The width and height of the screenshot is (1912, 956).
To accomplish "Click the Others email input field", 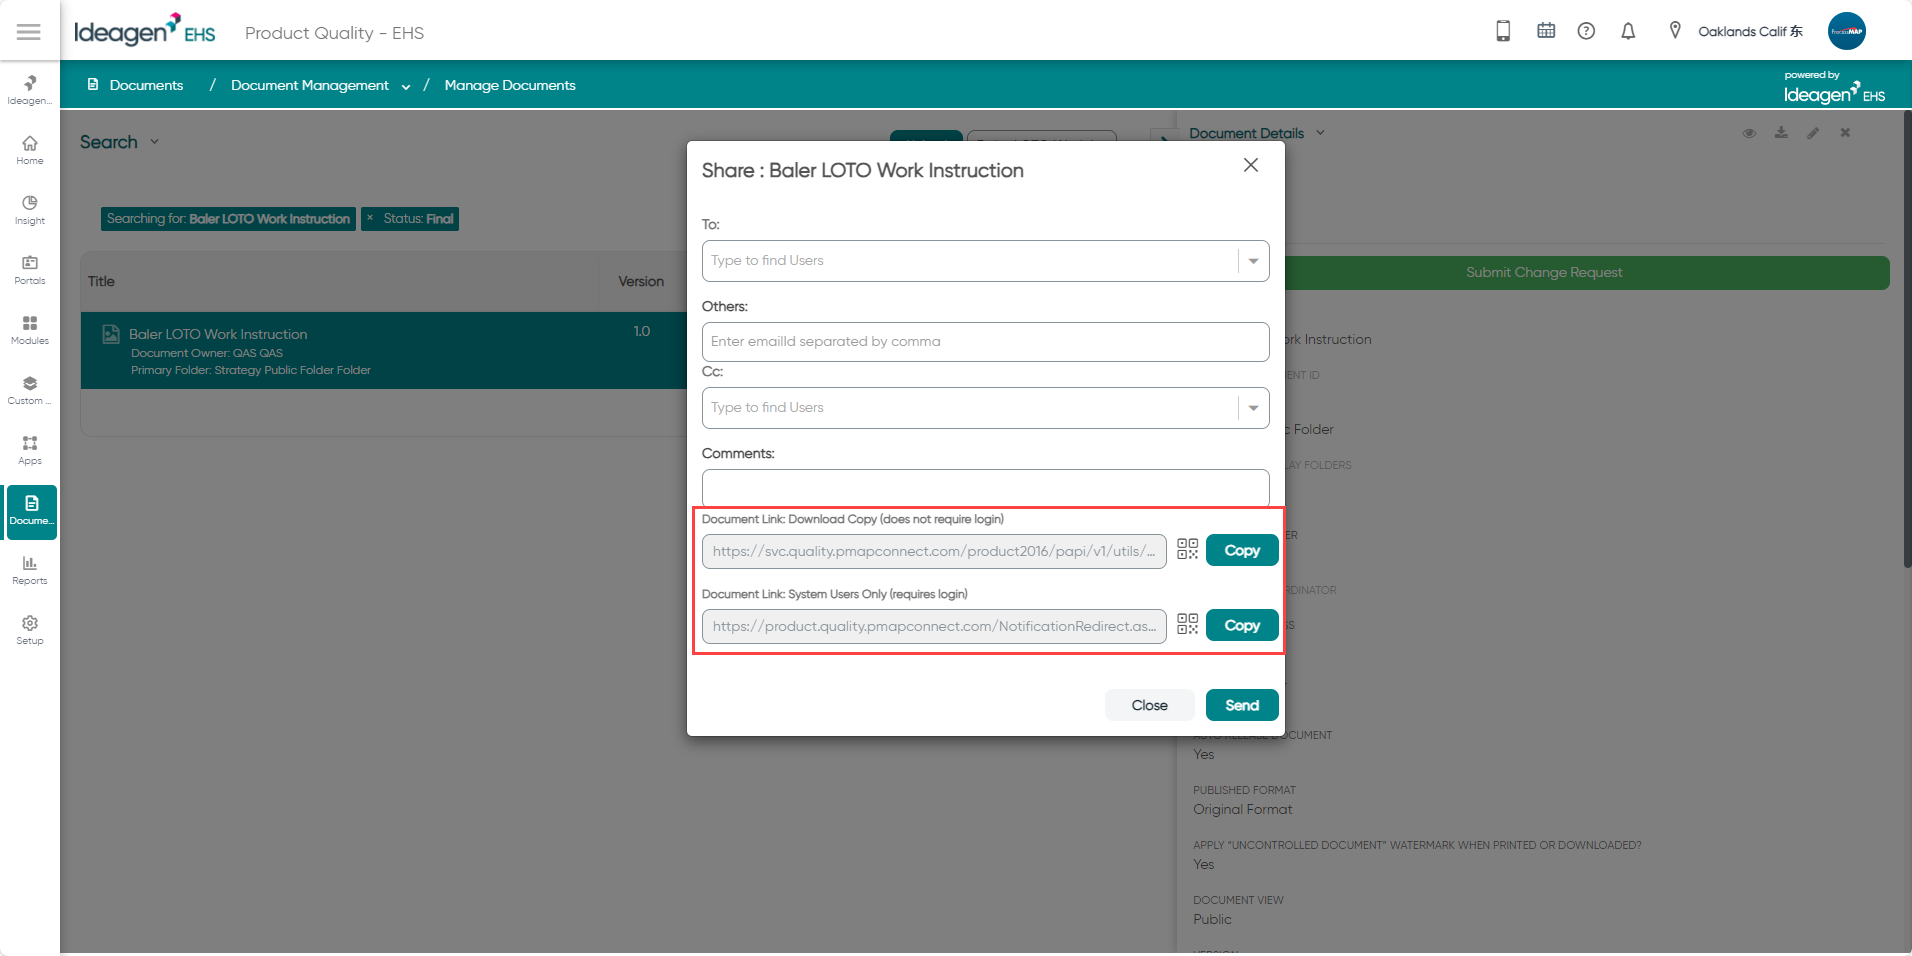I will (986, 342).
